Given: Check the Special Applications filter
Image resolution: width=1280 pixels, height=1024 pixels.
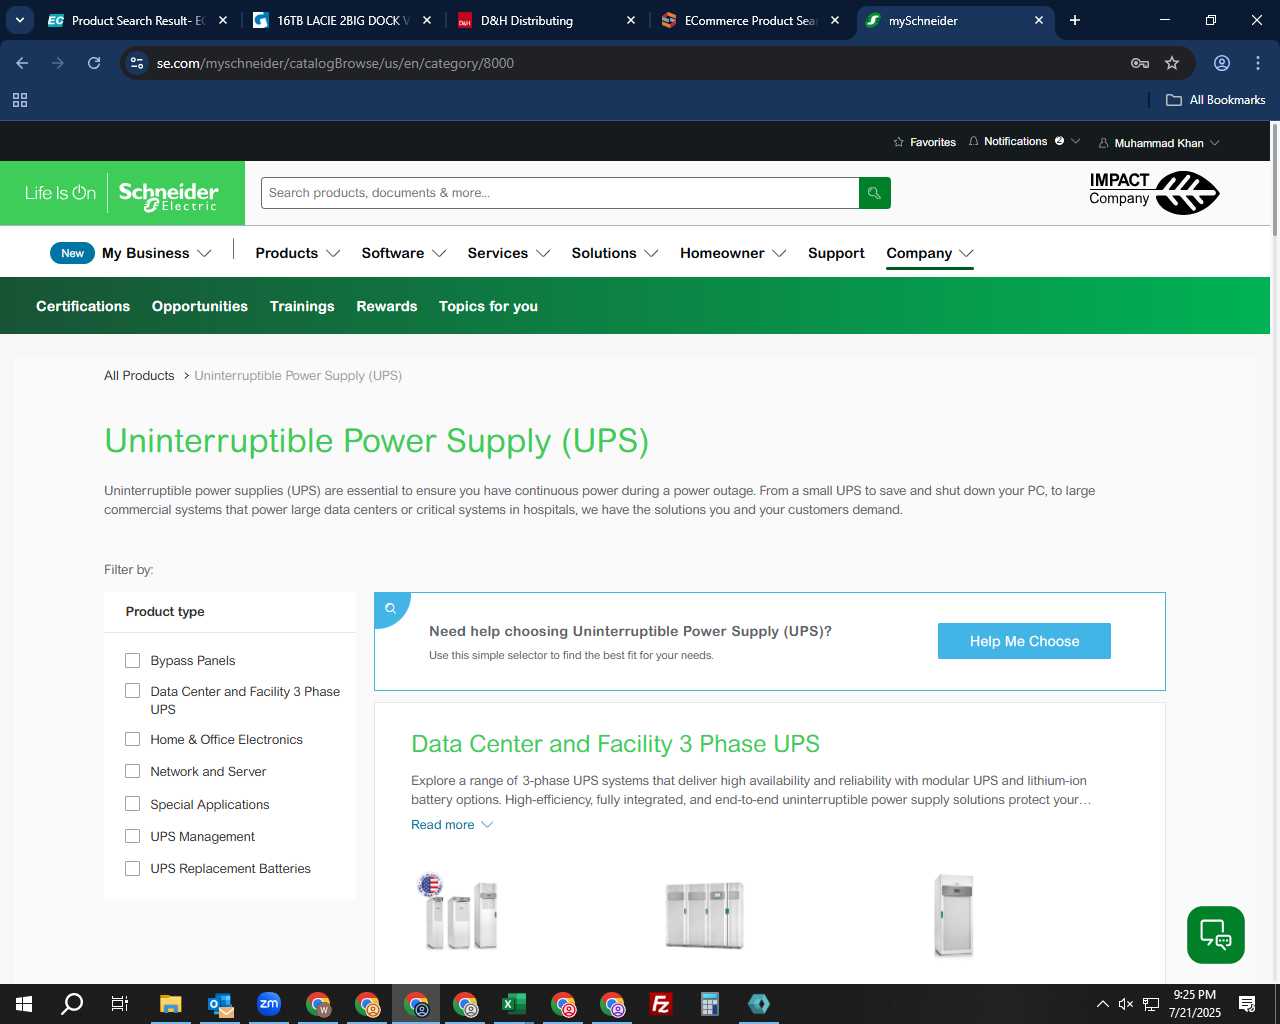Looking at the screenshot, I should 132,804.
